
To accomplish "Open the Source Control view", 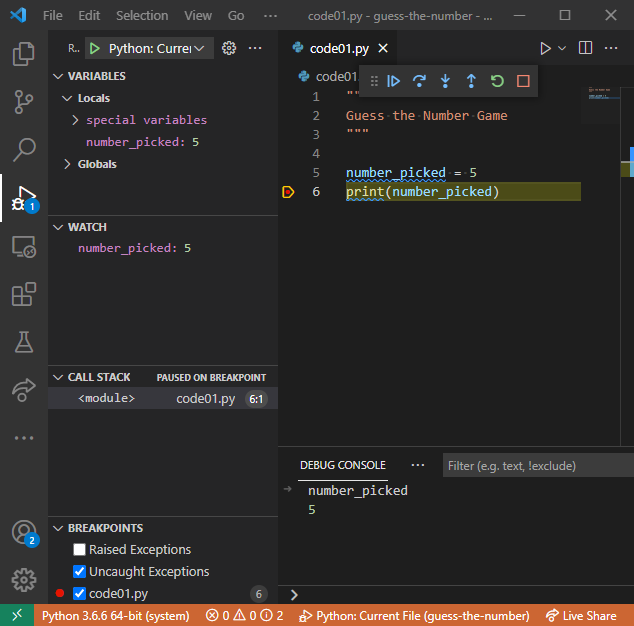I will (24, 101).
